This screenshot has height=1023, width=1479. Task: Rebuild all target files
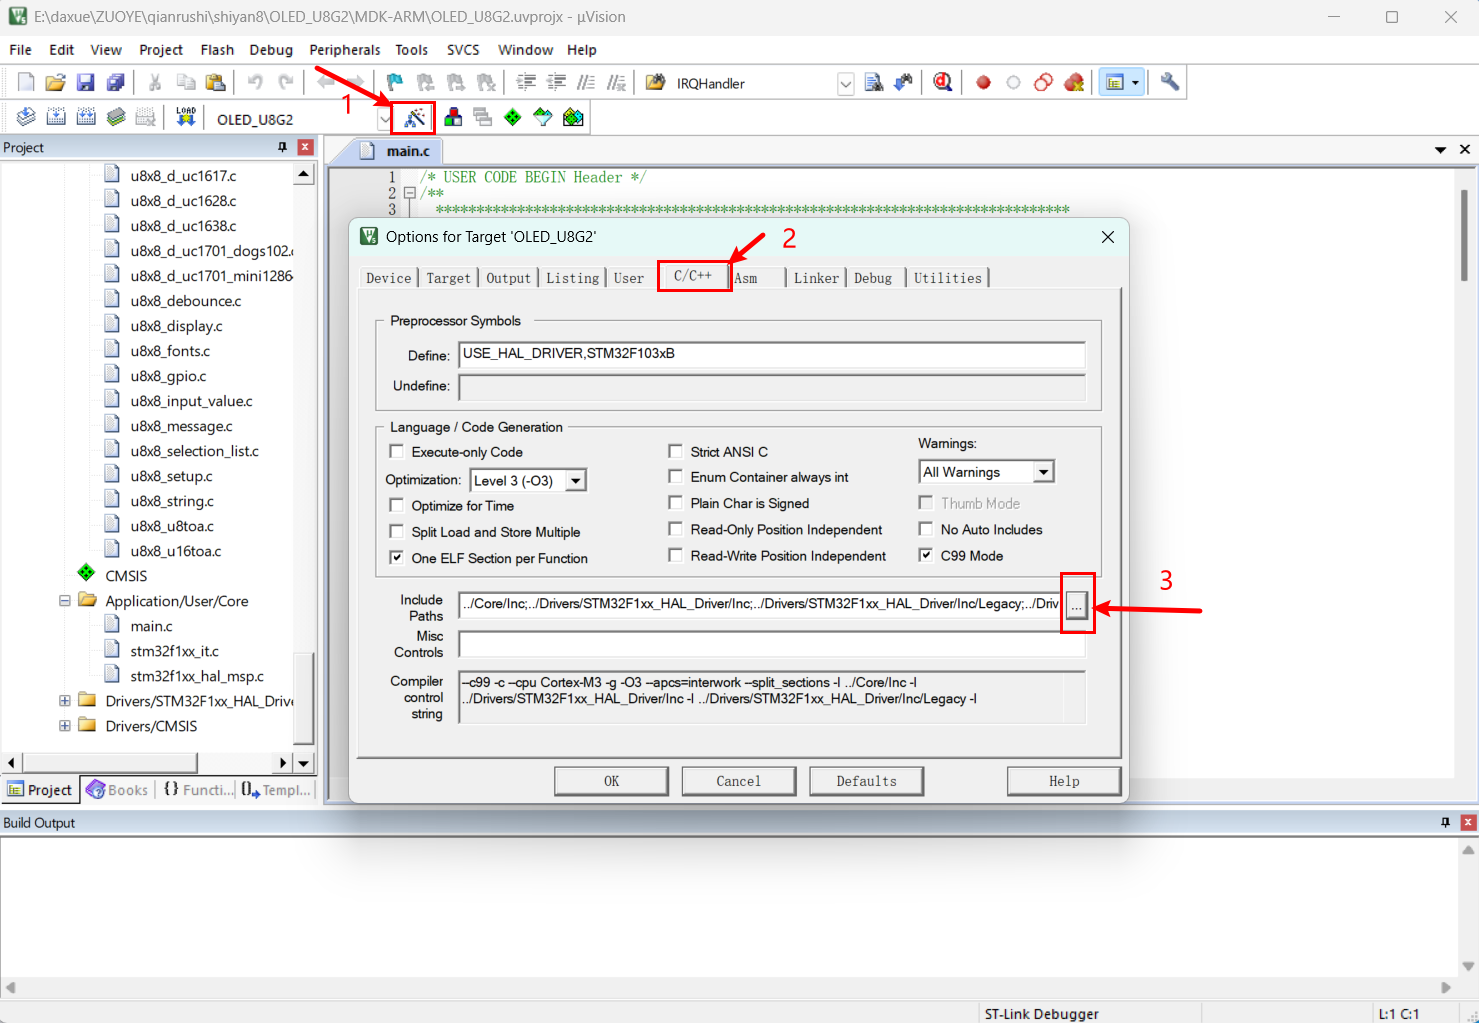(x=86, y=117)
